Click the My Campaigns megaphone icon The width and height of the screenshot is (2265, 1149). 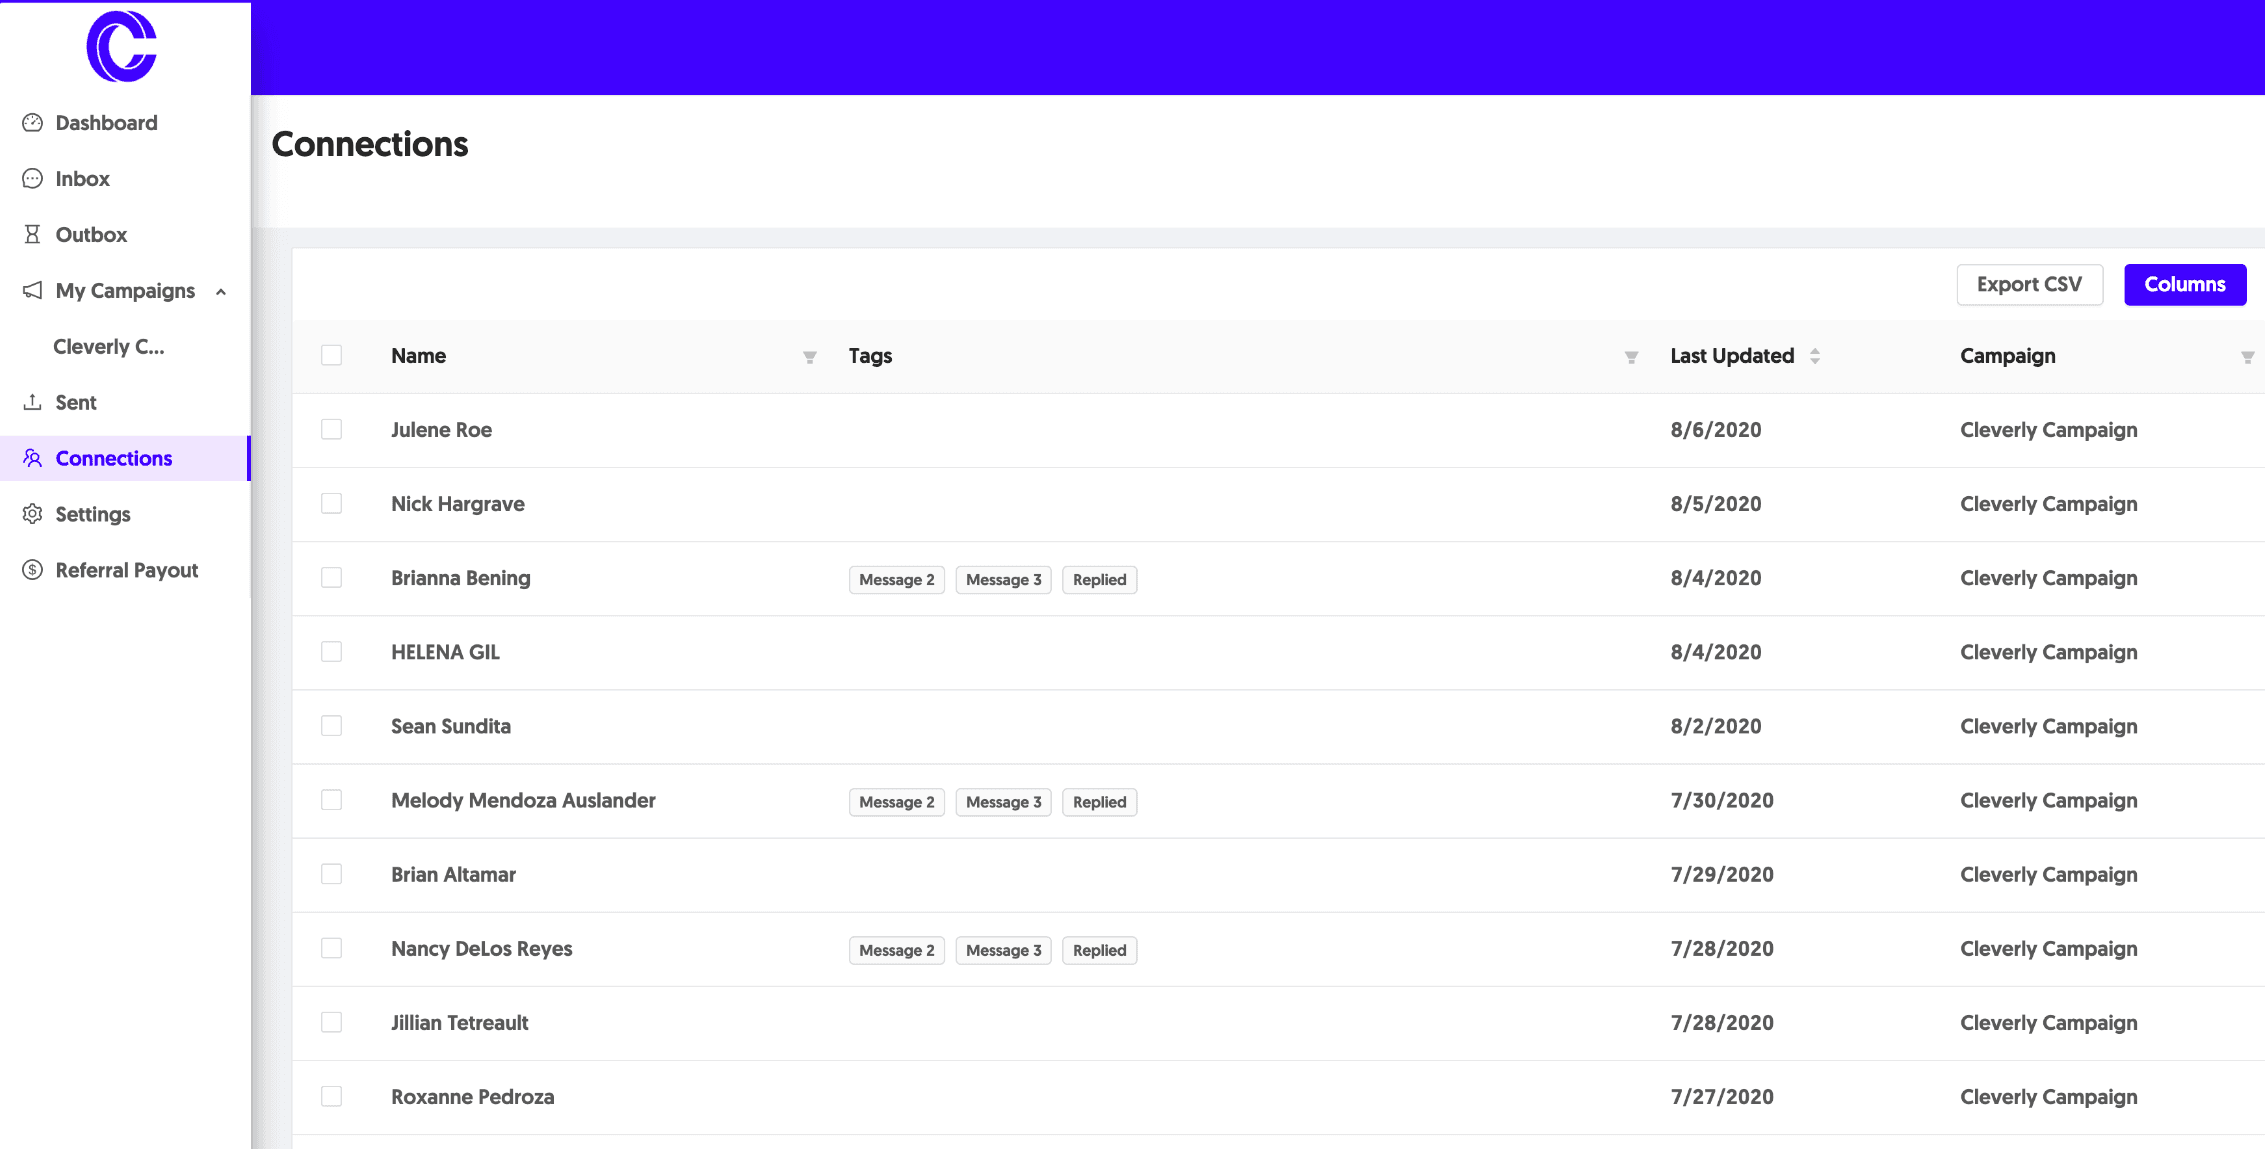coord(32,290)
